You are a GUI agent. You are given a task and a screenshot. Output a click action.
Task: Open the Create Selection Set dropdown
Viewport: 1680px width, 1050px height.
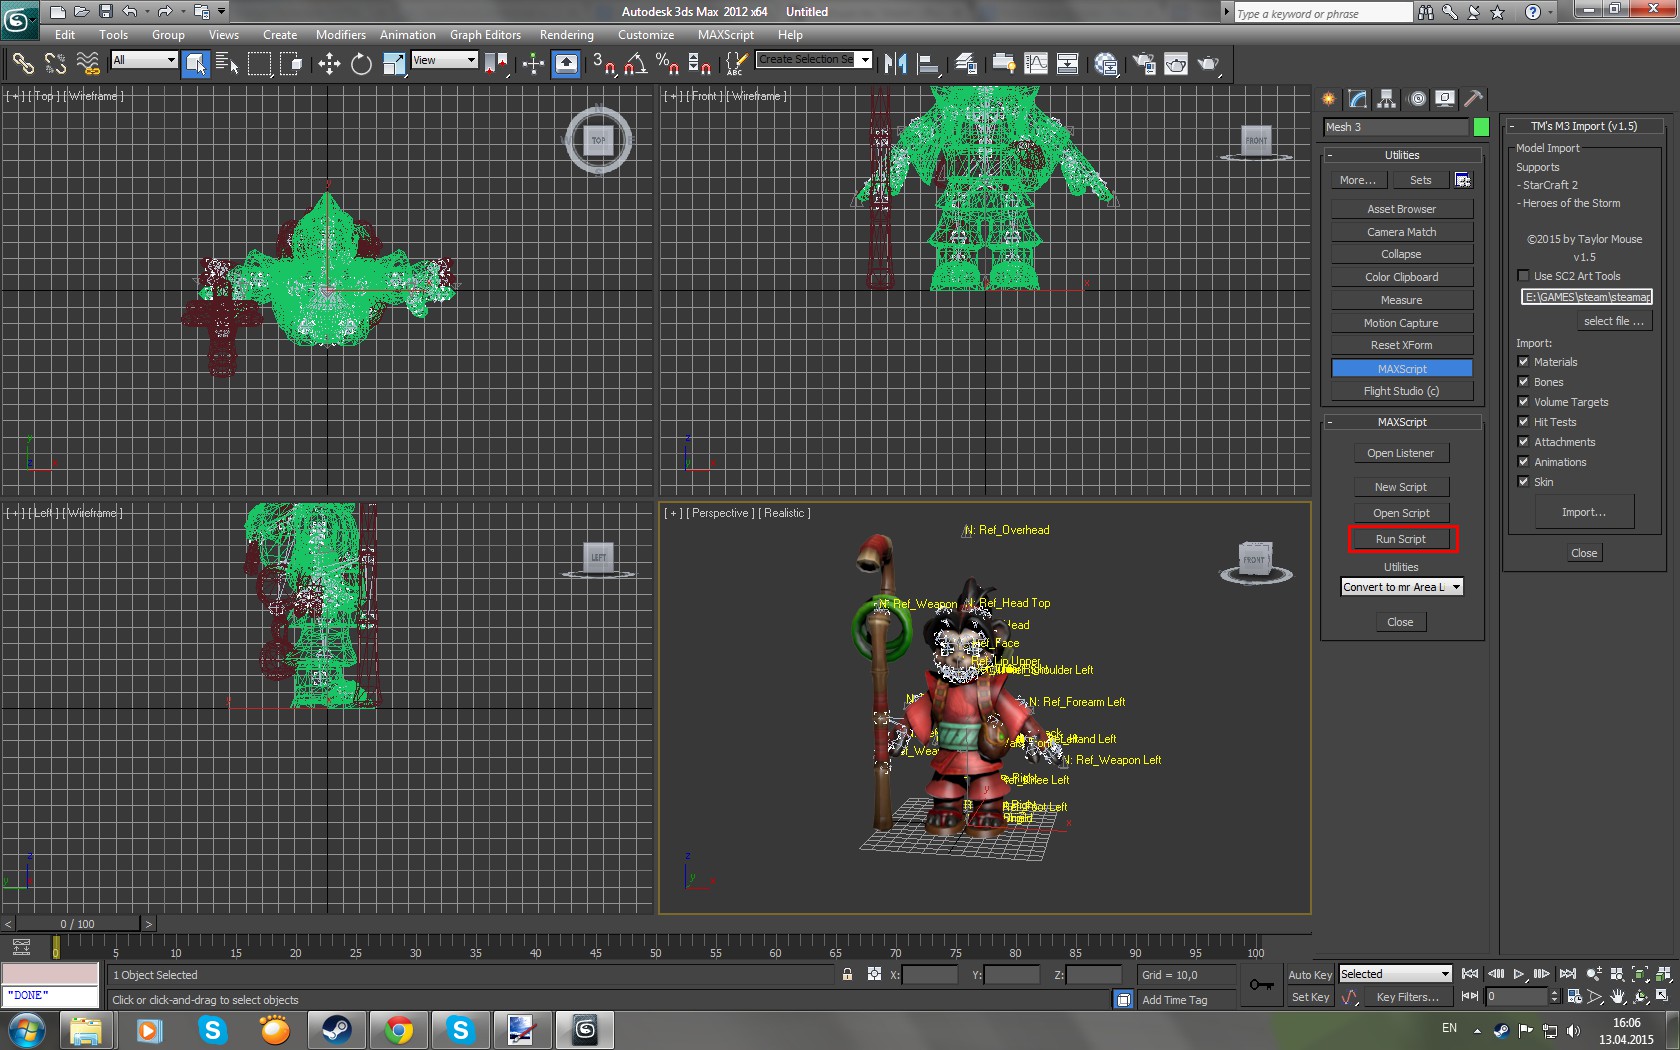pos(864,60)
